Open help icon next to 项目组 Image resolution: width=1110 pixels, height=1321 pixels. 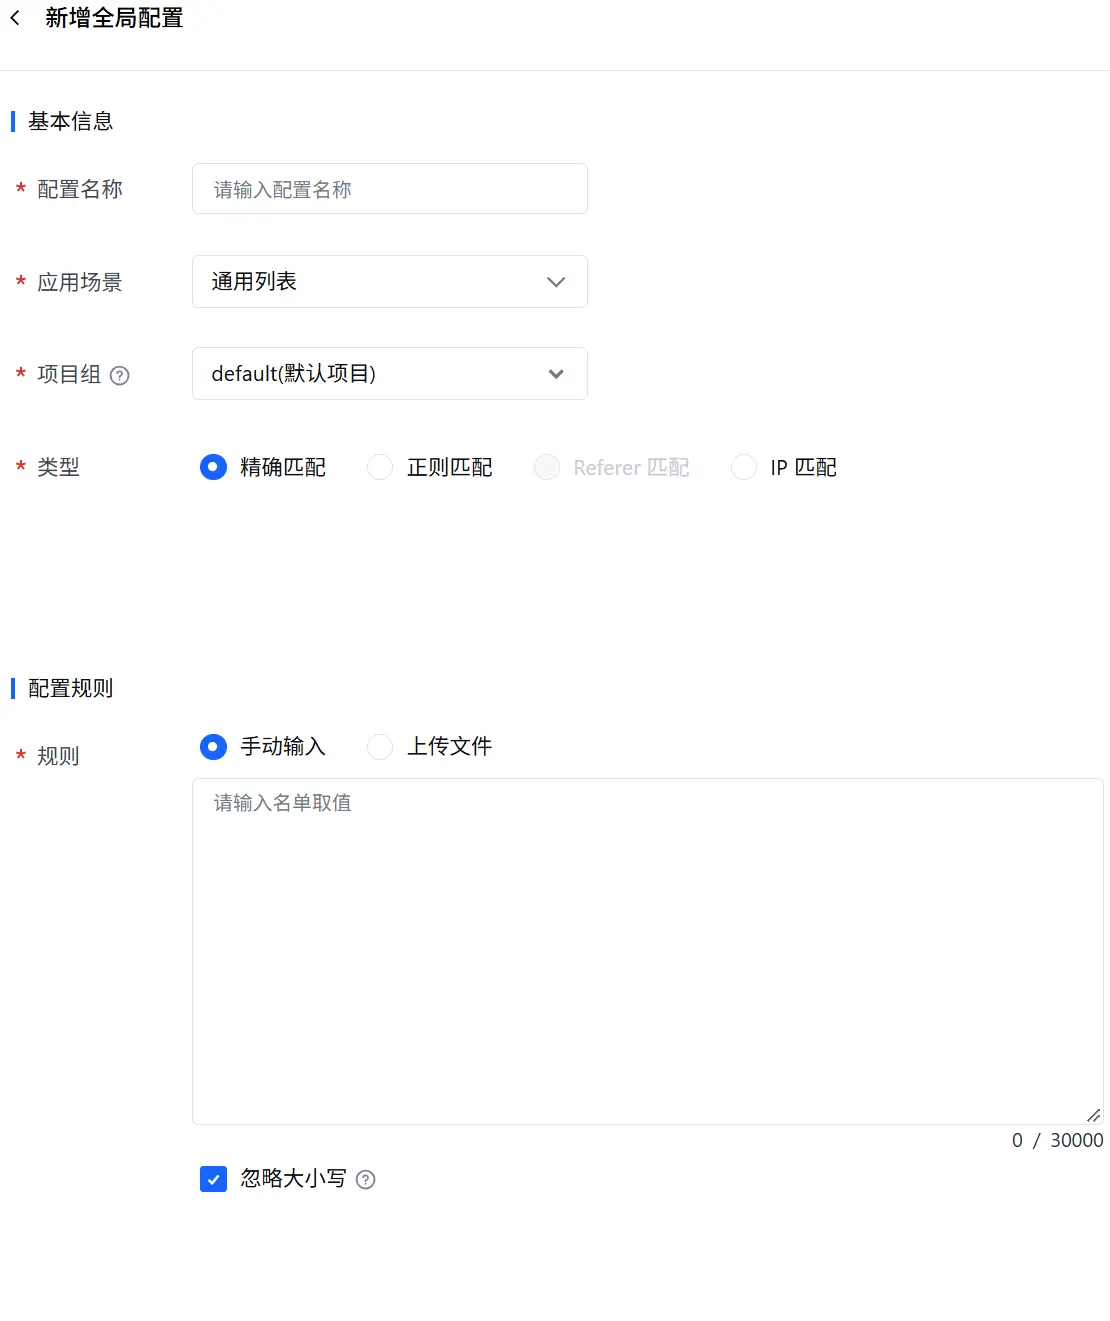[x=120, y=375]
